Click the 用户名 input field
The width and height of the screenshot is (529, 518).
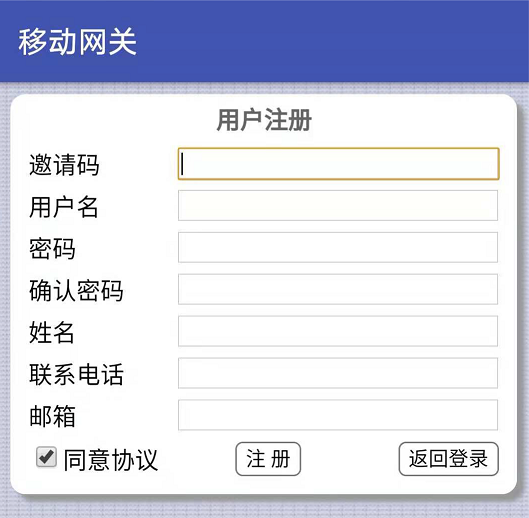(338, 206)
